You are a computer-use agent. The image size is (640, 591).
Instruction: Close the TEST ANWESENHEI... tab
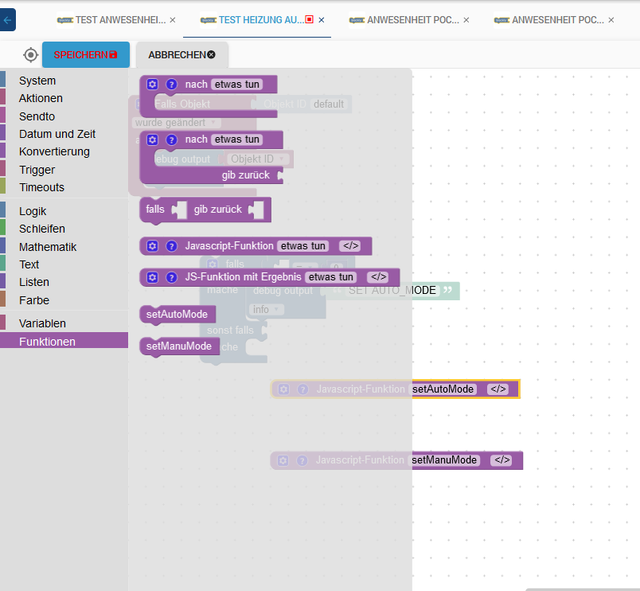[173, 20]
